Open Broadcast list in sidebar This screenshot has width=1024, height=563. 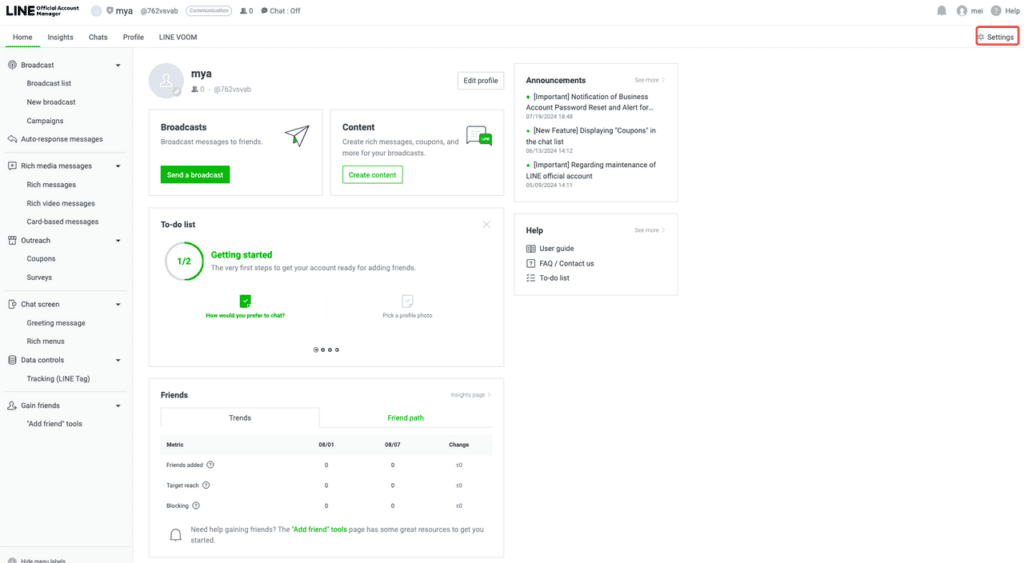[49, 84]
